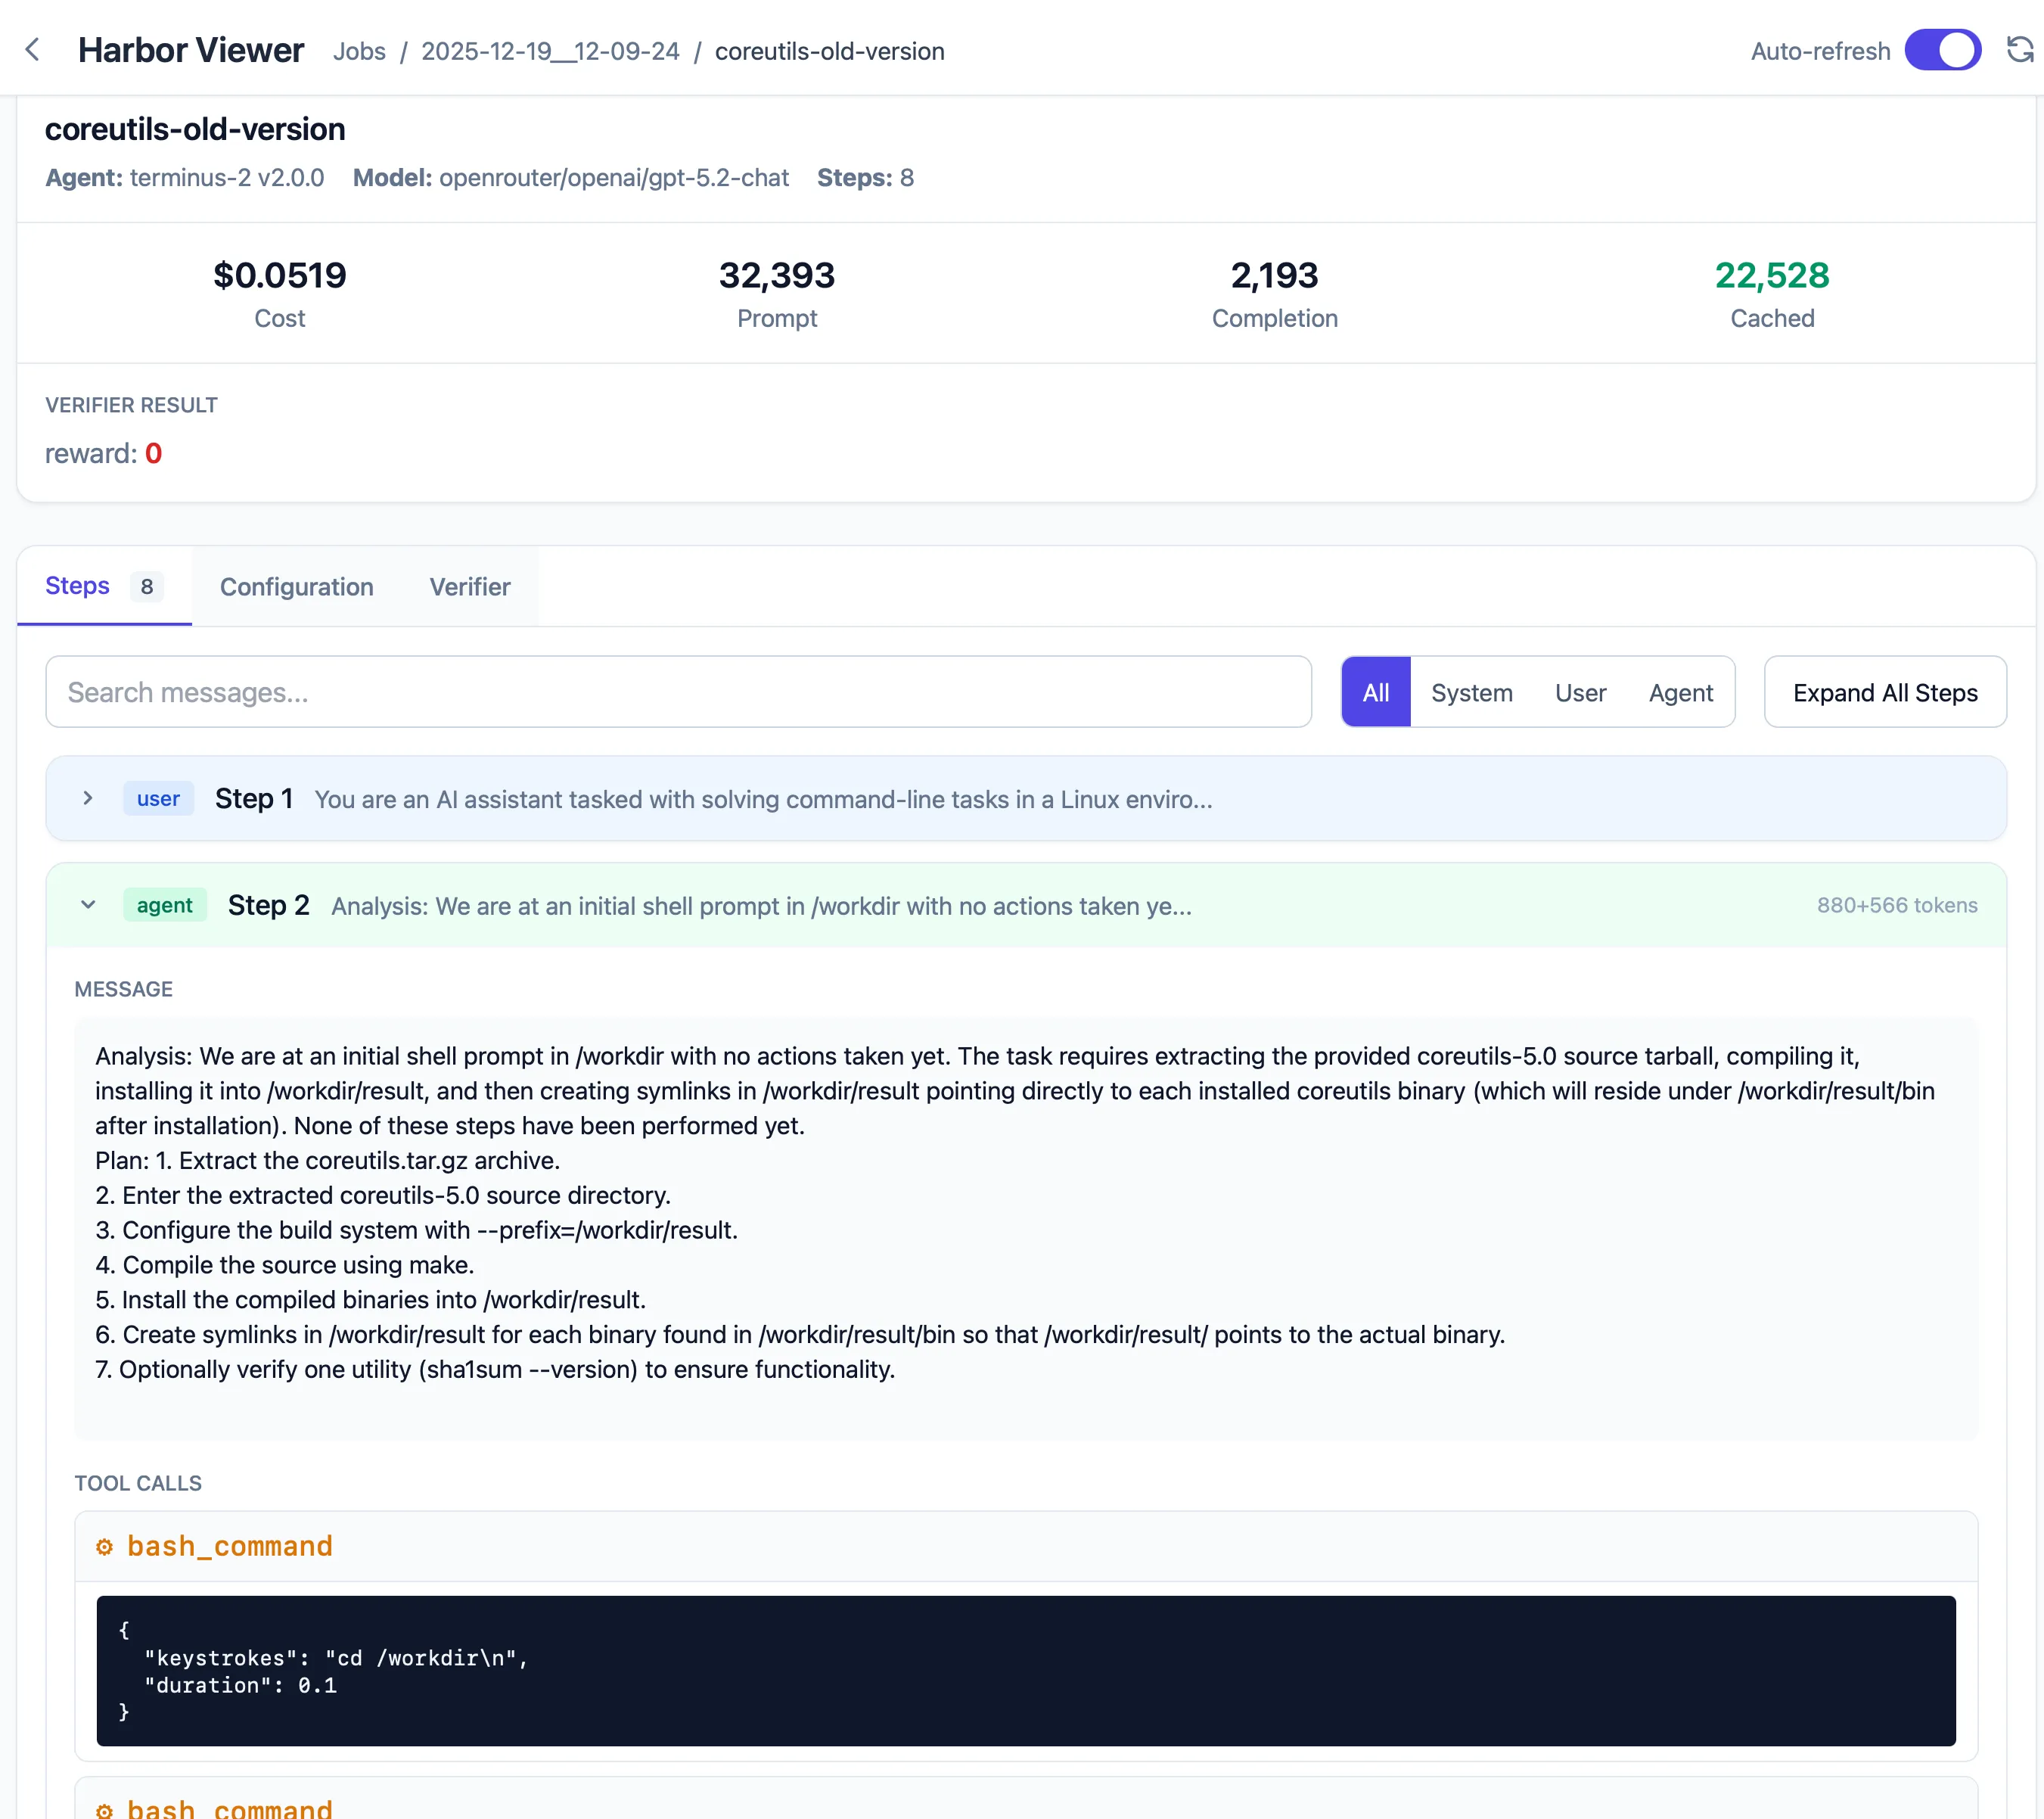Screen dimensions: 2044x1819
Task: Expand Step 1 user message chevron
Action: [x=88, y=798]
